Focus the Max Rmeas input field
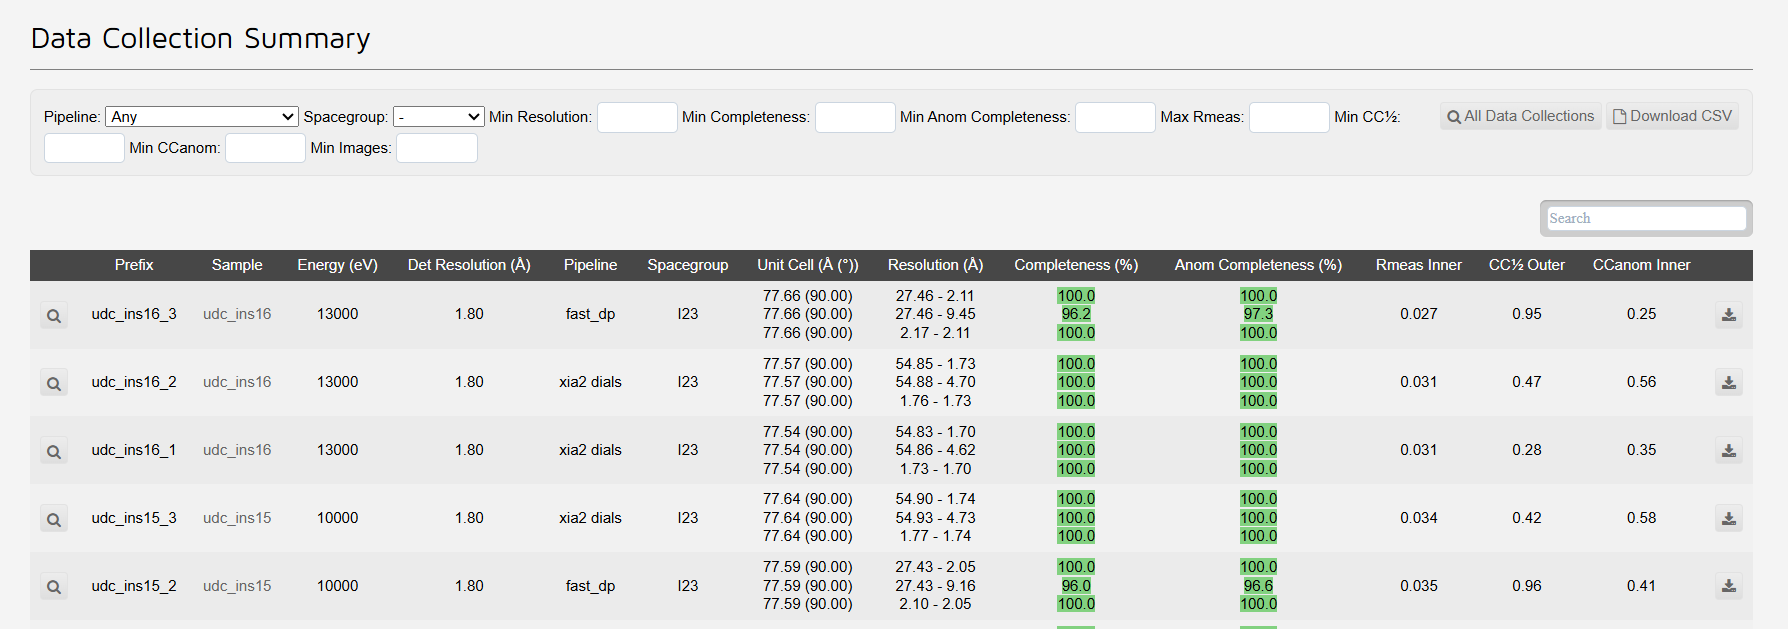The image size is (1788, 629). [1289, 117]
